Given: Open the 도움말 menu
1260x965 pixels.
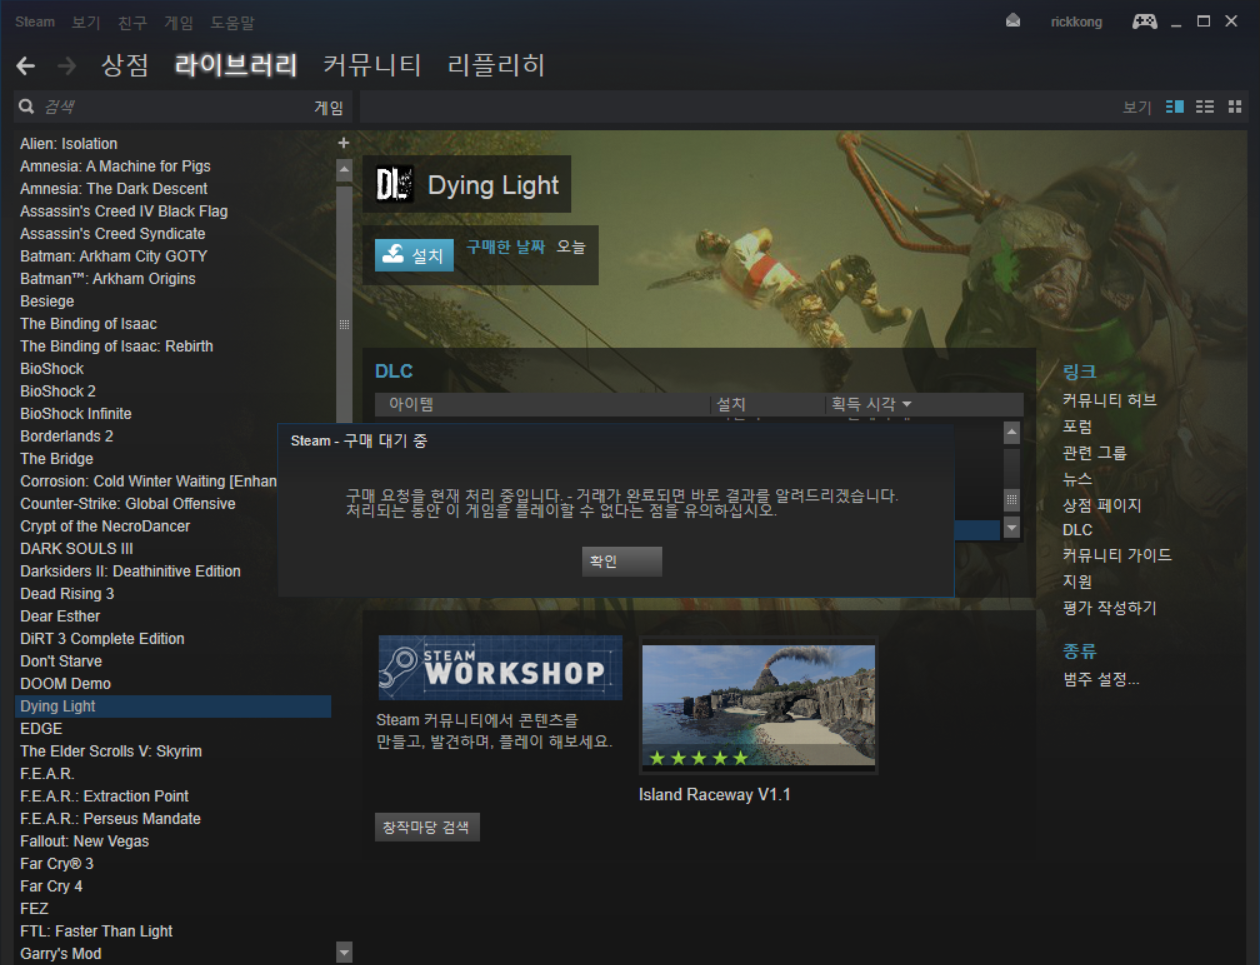Looking at the screenshot, I should (x=232, y=22).
